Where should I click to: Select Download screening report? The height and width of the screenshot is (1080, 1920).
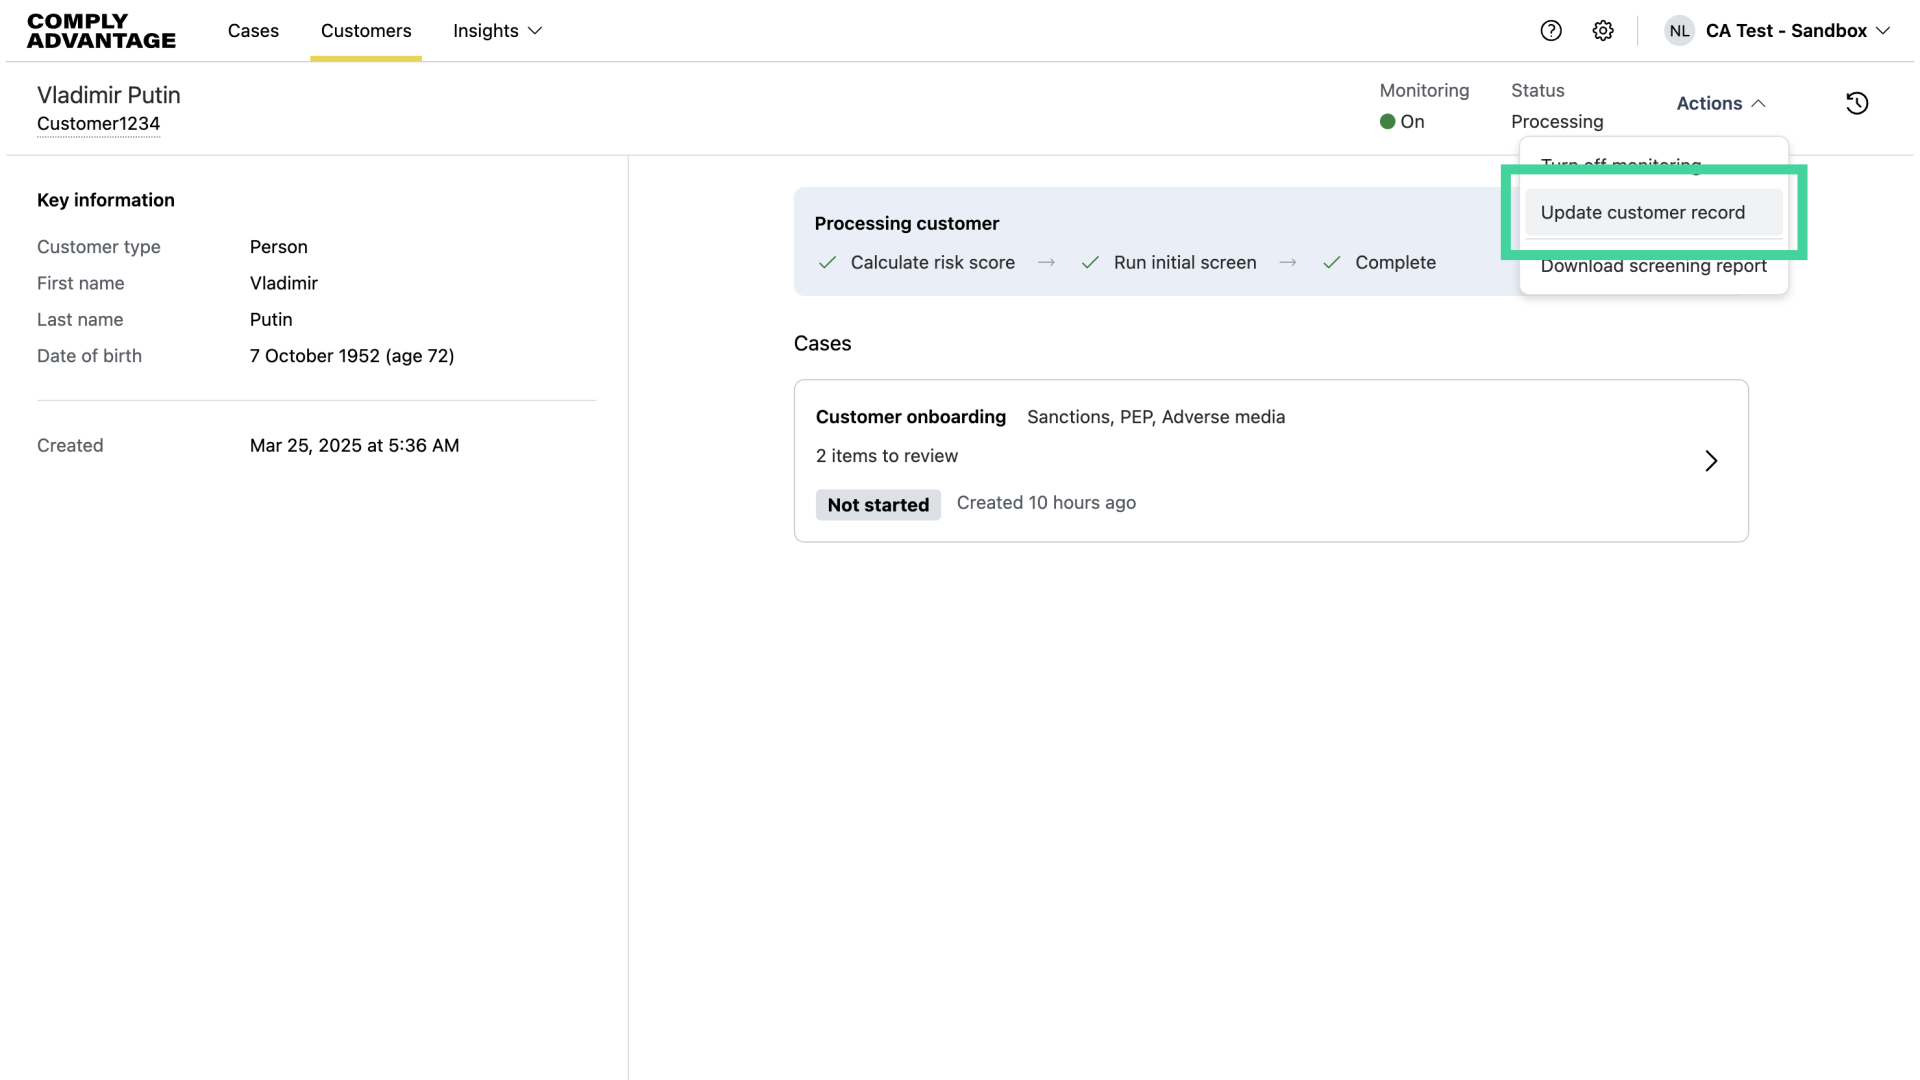[1653, 265]
